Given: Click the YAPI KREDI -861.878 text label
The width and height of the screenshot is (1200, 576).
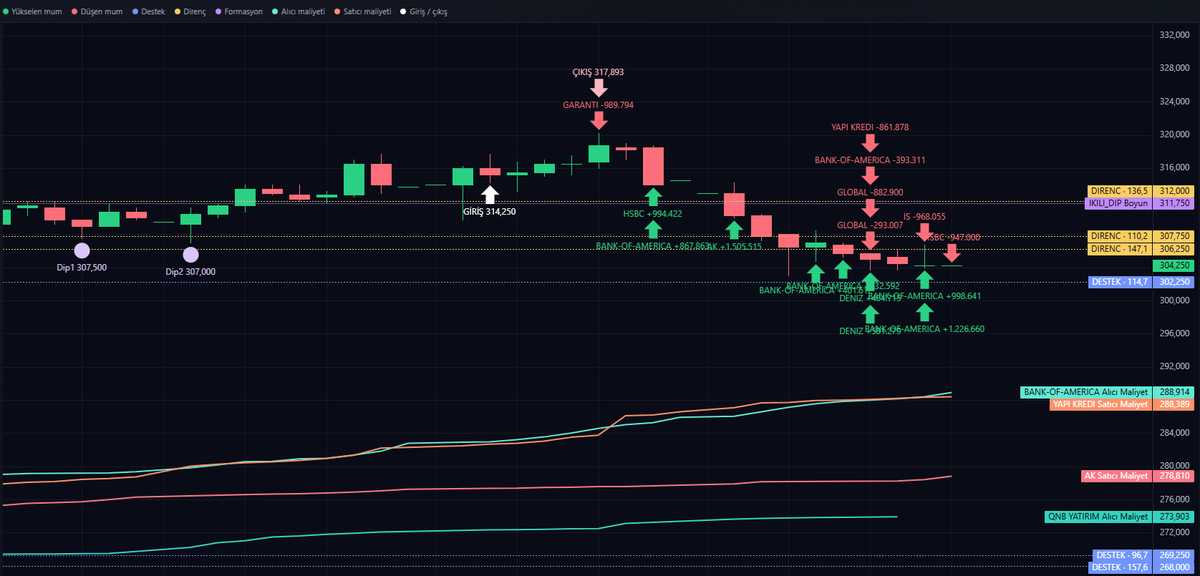Looking at the screenshot, I should tap(870, 127).
